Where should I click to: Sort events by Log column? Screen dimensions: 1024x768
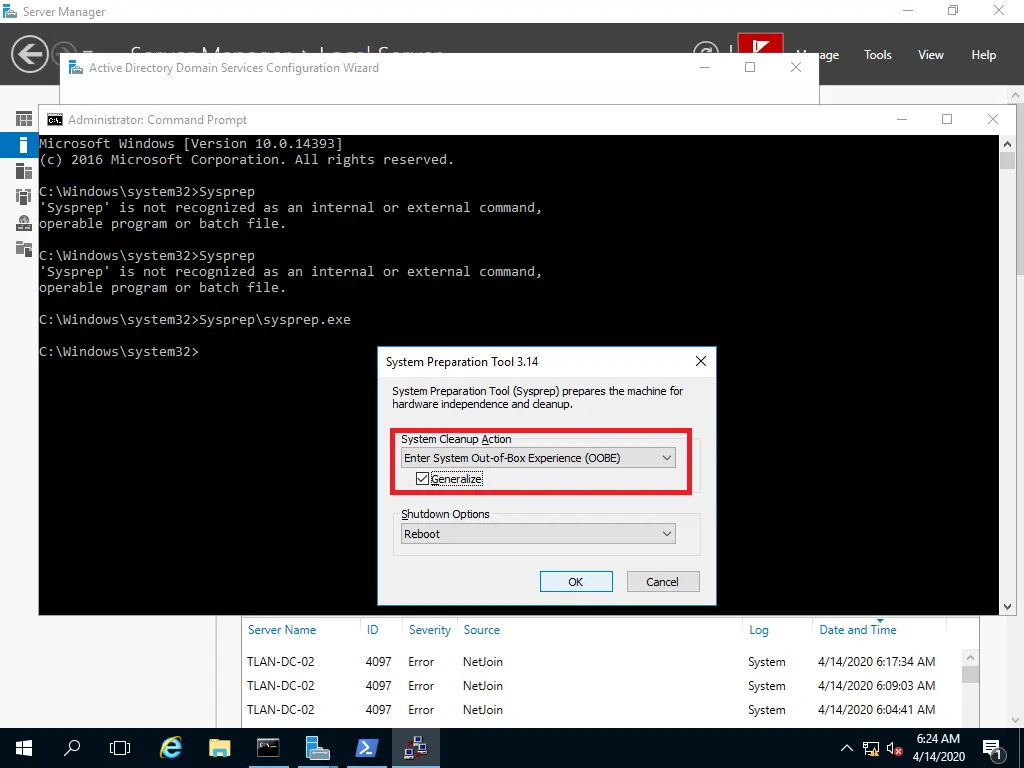tap(758, 630)
